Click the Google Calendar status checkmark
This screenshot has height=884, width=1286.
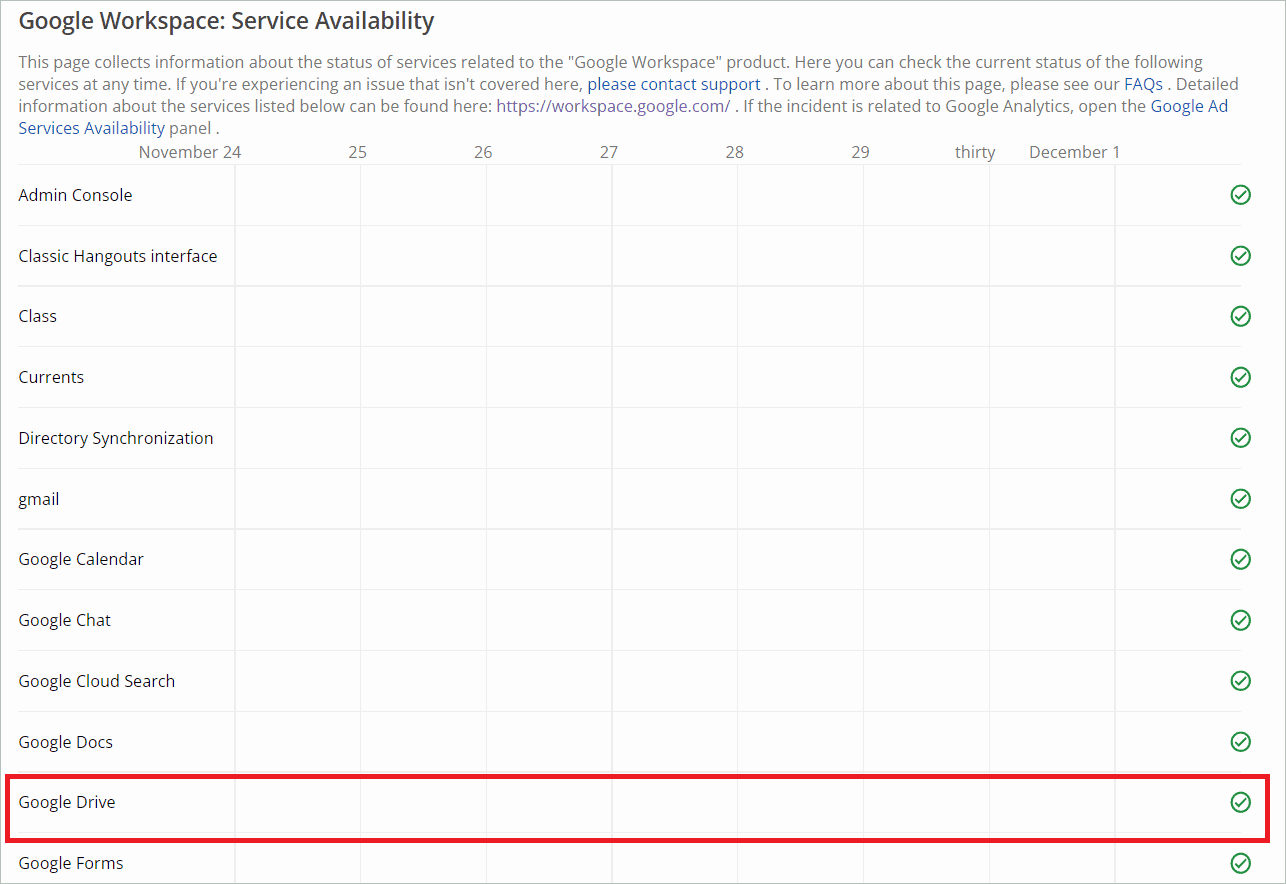(x=1240, y=559)
